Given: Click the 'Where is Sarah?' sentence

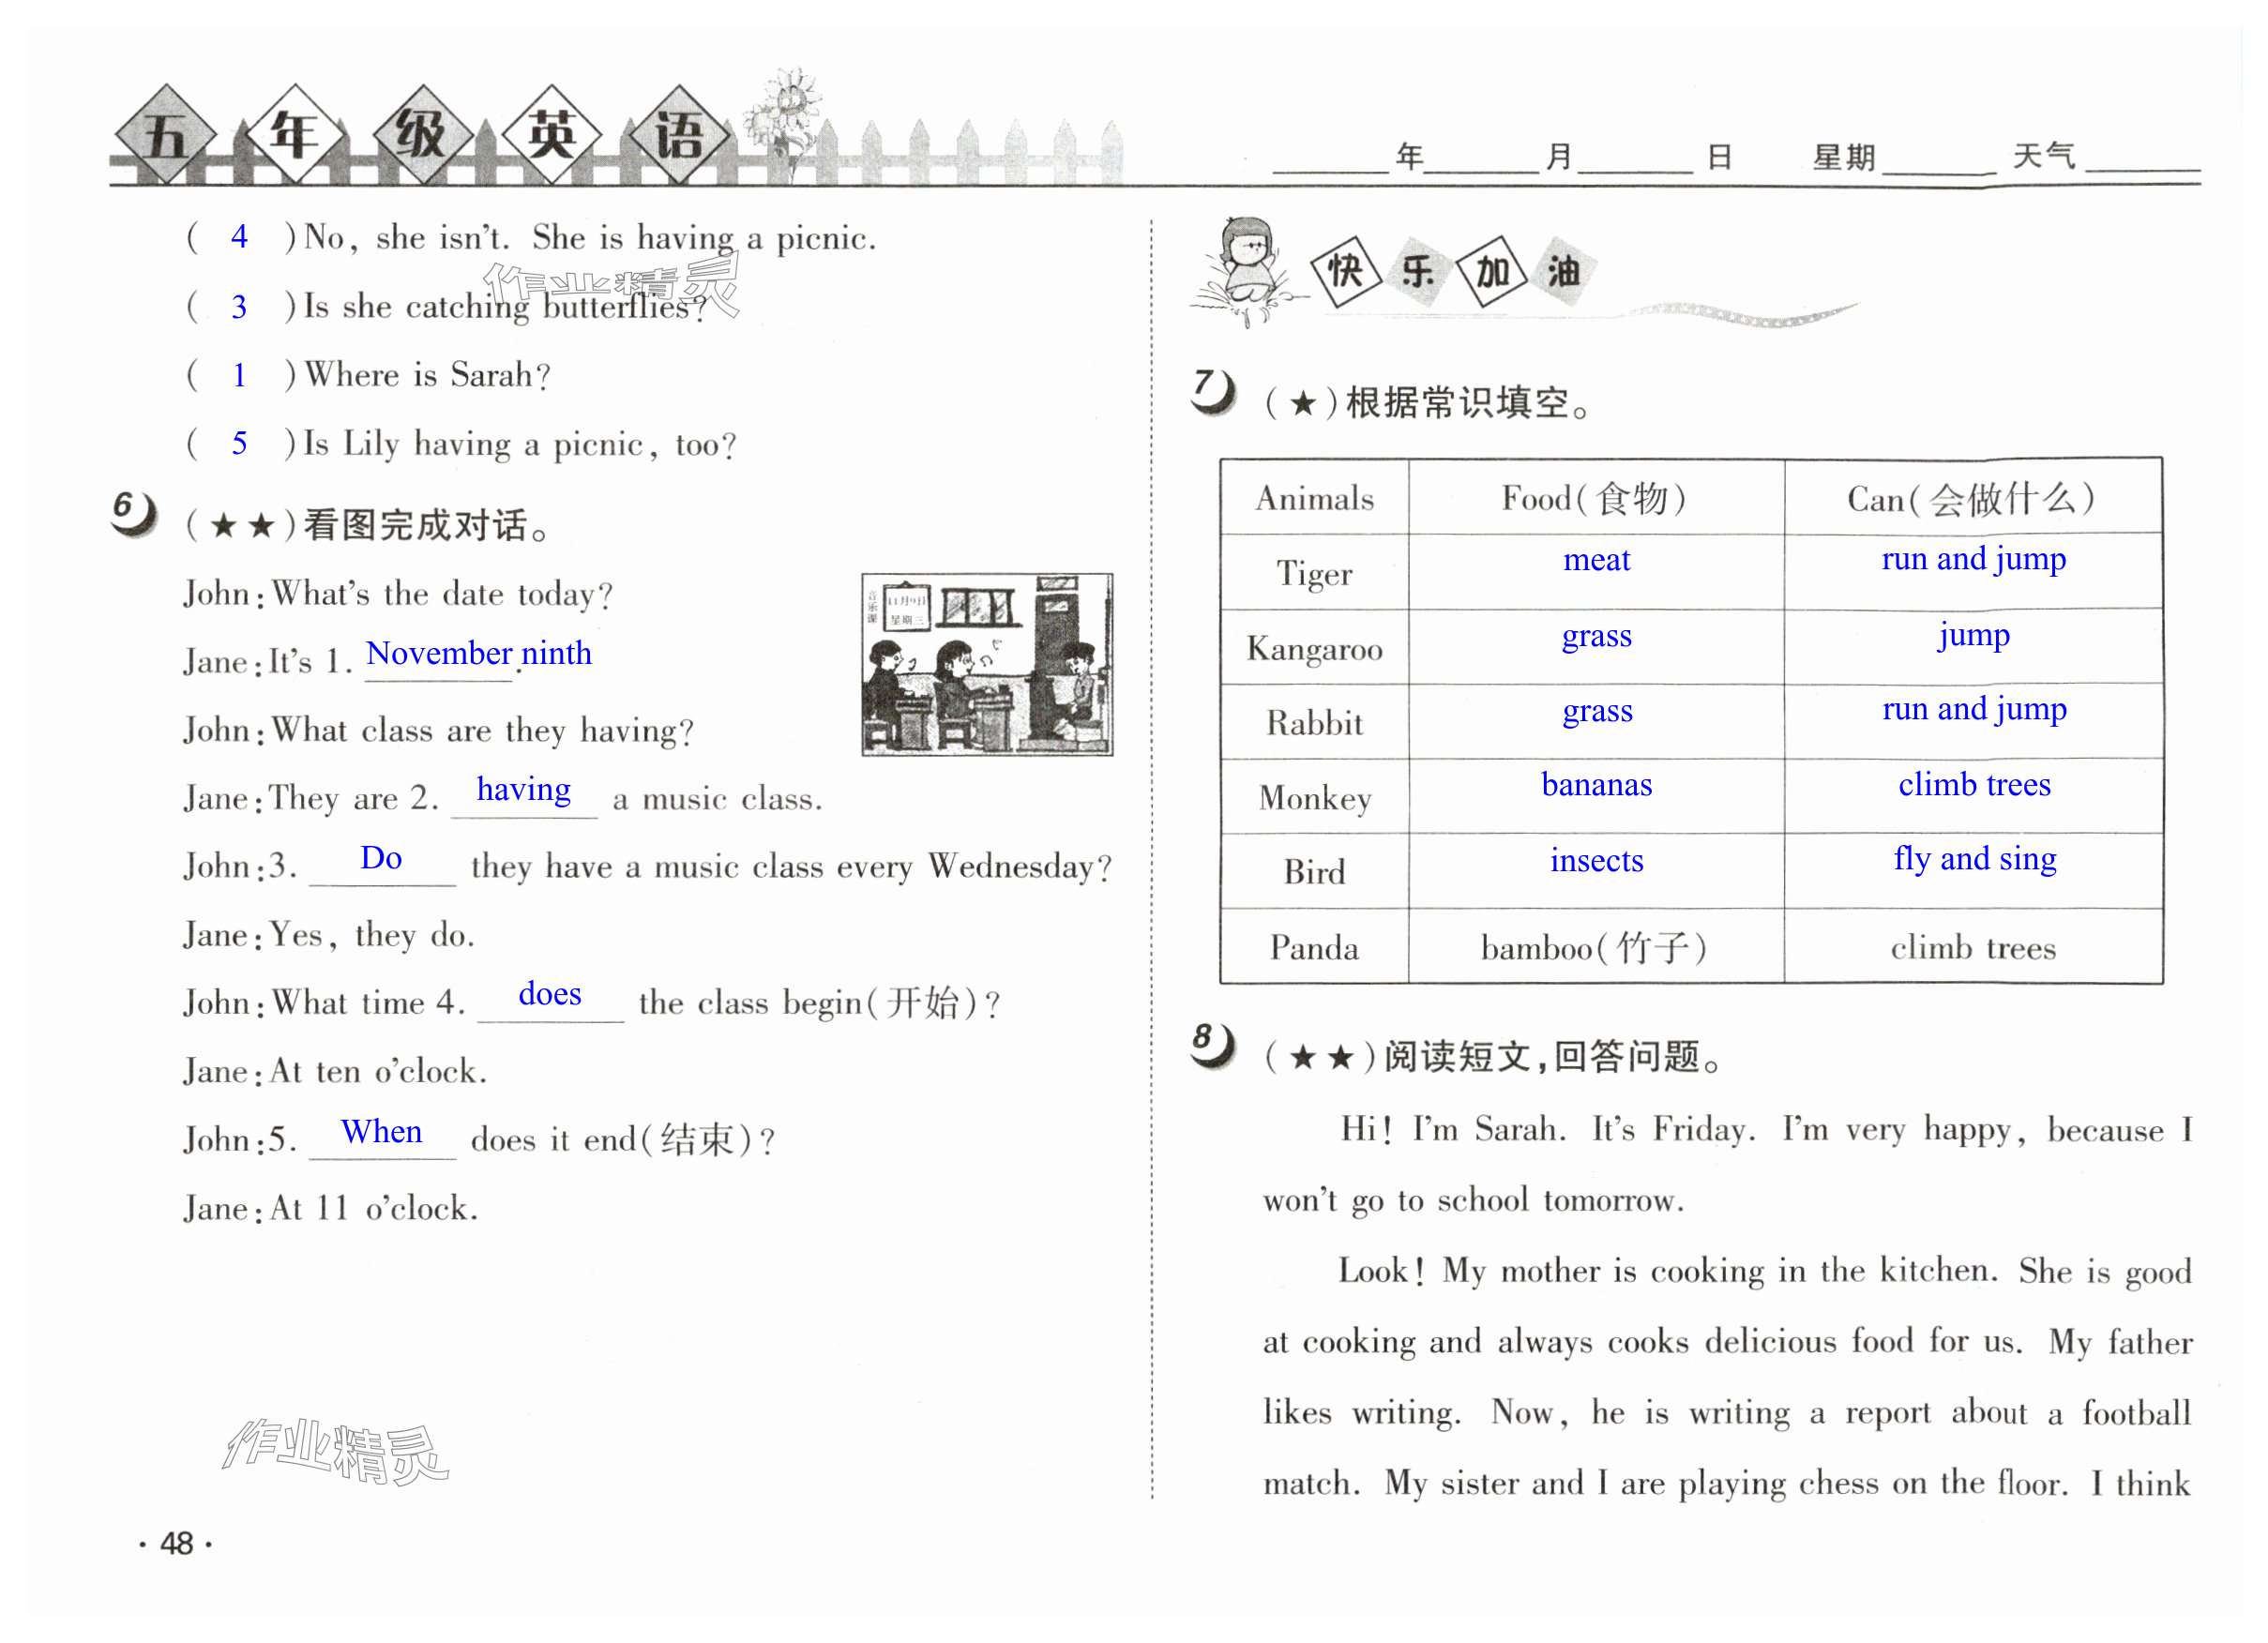Looking at the screenshot, I should (427, 375).
